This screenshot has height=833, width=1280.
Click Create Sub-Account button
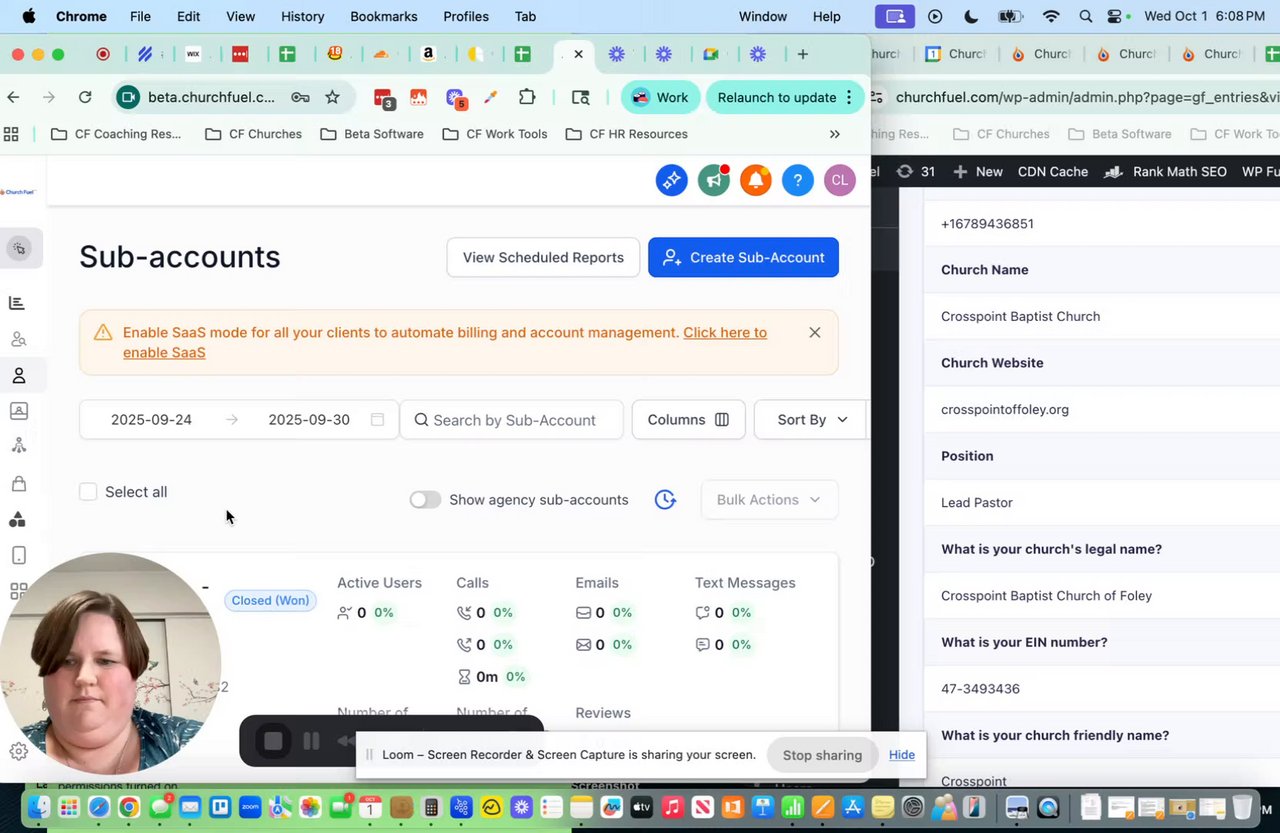[743, 257]
